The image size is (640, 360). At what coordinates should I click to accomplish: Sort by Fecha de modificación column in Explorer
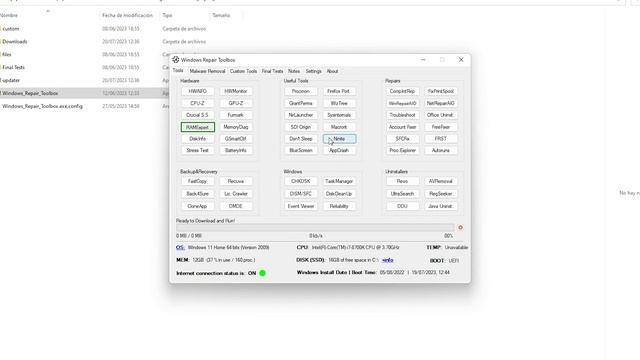[127, 16]
